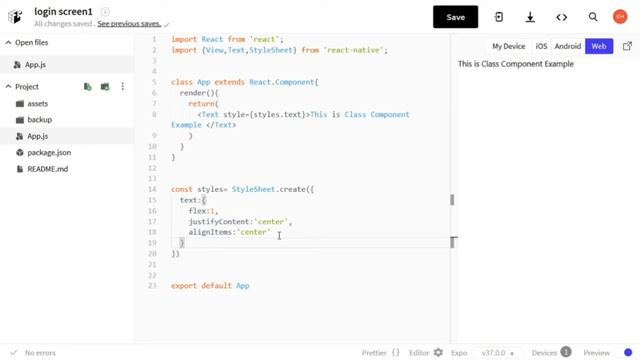Switch to the Android preview tab
The height and width of the screenshot is (360, 640).
click(x=567, y=46)
